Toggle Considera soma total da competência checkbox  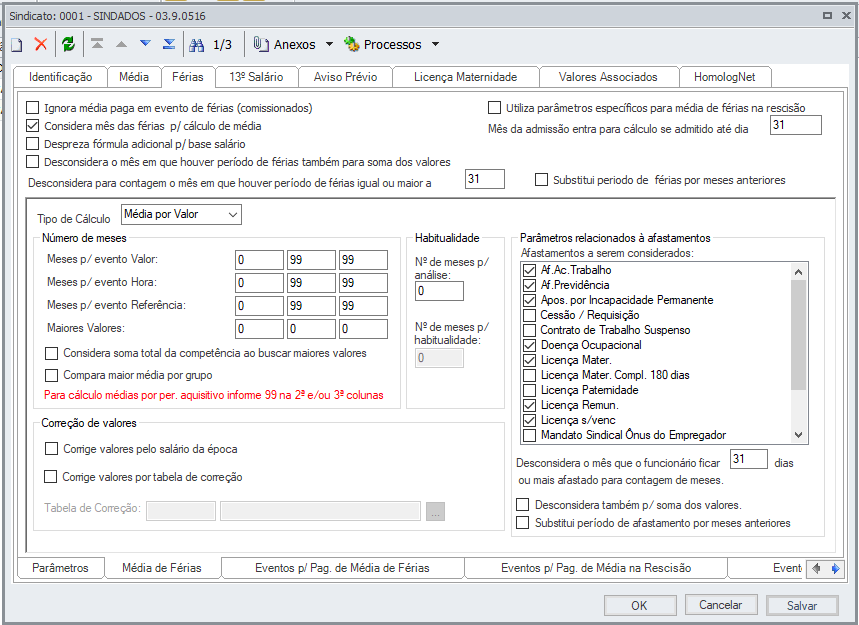pos(51,353)
